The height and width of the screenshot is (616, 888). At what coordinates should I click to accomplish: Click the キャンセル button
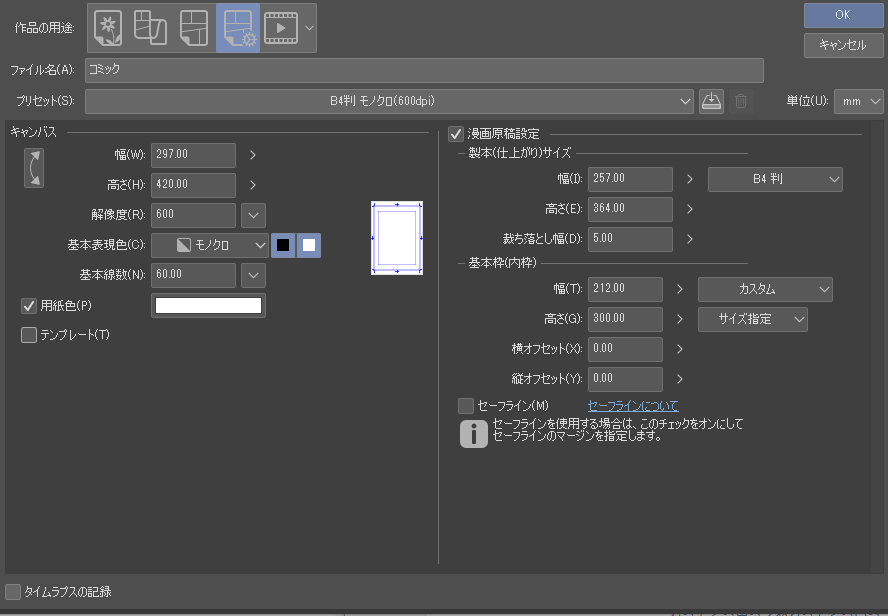pos(843,45)
